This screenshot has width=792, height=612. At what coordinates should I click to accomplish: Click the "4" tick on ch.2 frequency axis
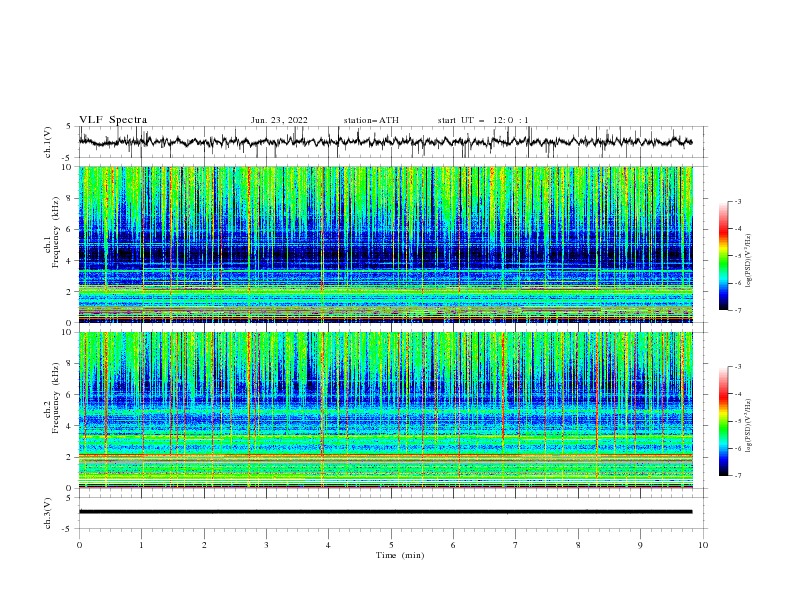70,426
